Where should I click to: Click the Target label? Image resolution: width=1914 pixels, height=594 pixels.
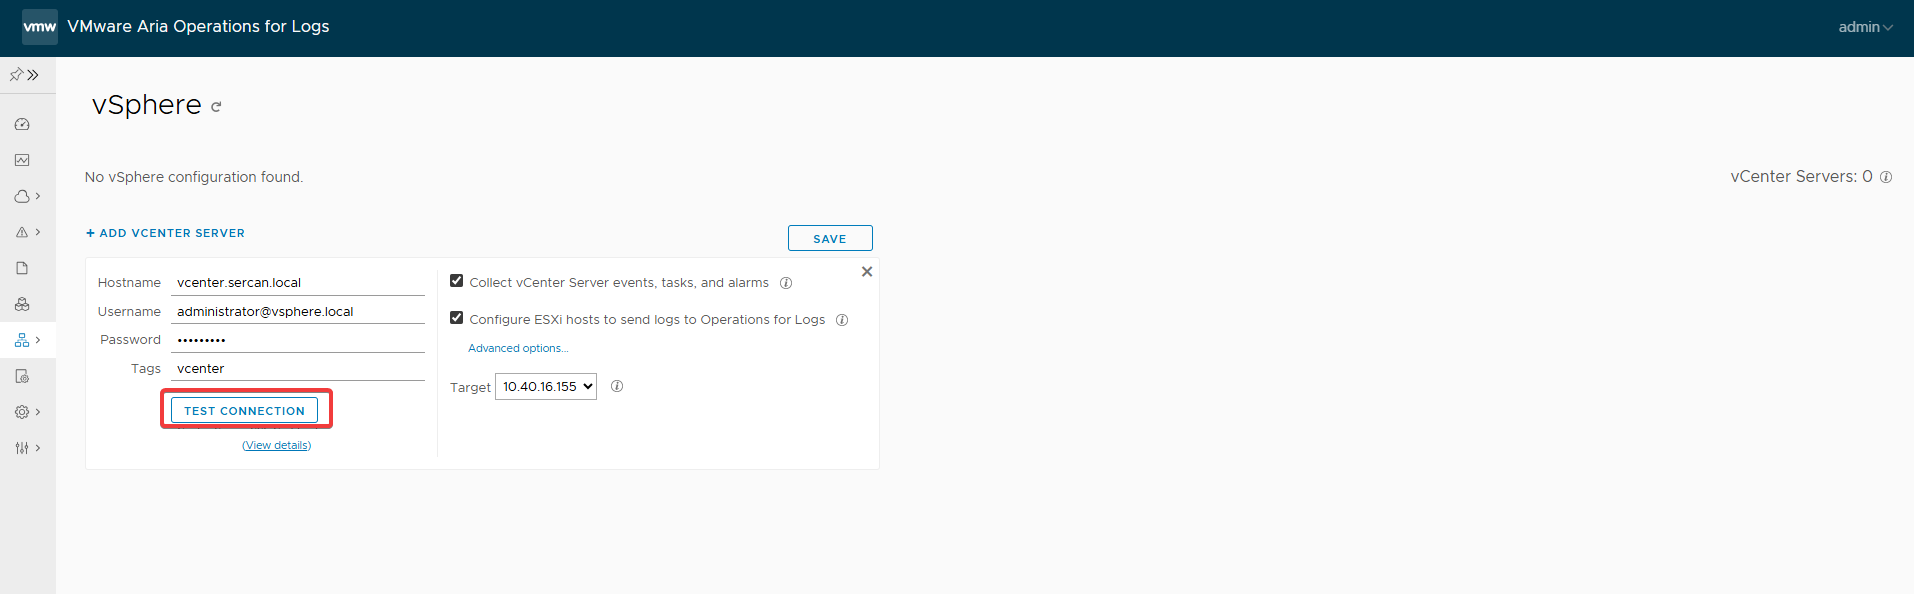tap(470, 388)
